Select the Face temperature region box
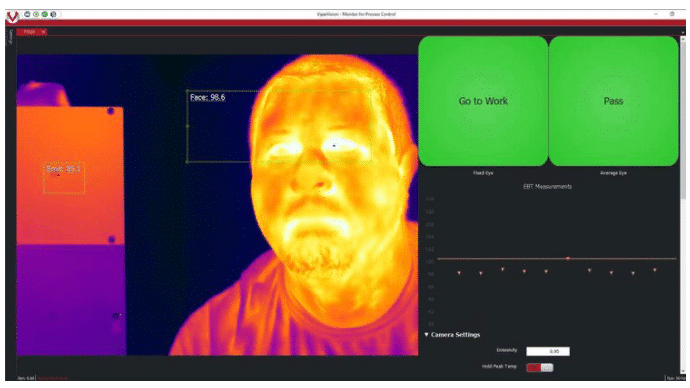 pyautogui.click(x=279, y=126)
